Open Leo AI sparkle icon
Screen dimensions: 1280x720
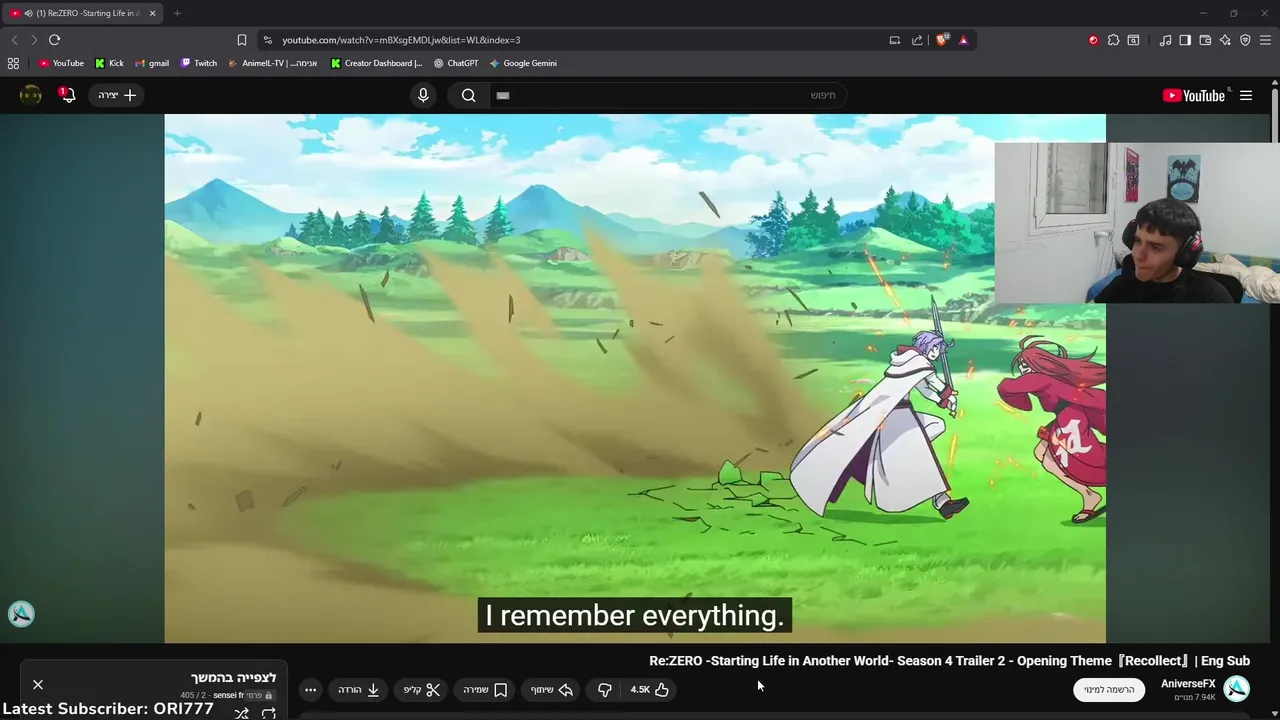[x=1225, y=40]
